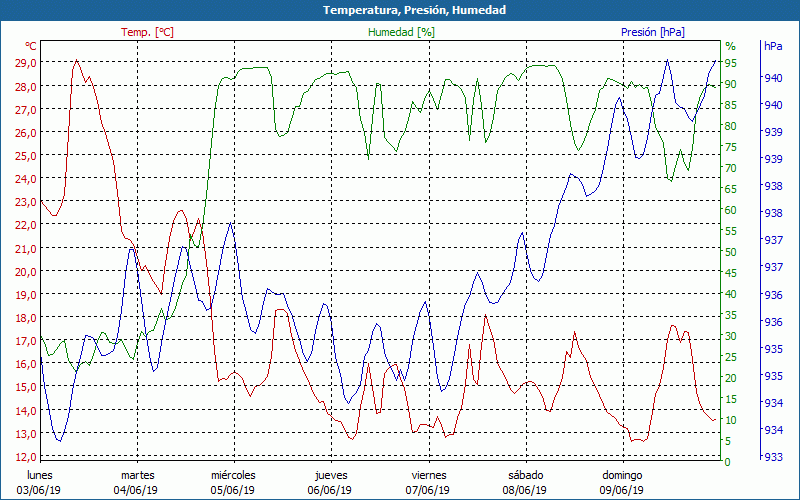Screen dimensions: 800x500
Task: Click temperature axis value "18,0"
Action: pos(25,318)
